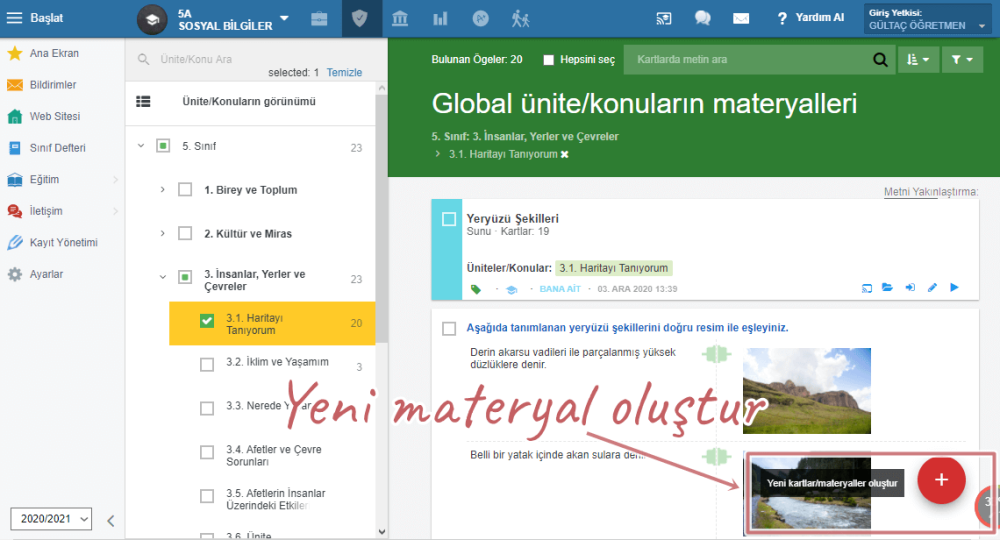Open the bar chart statistics icon
Viewport: 1000px width, 540px height.
pyautogui.click(x=440, y=19)
